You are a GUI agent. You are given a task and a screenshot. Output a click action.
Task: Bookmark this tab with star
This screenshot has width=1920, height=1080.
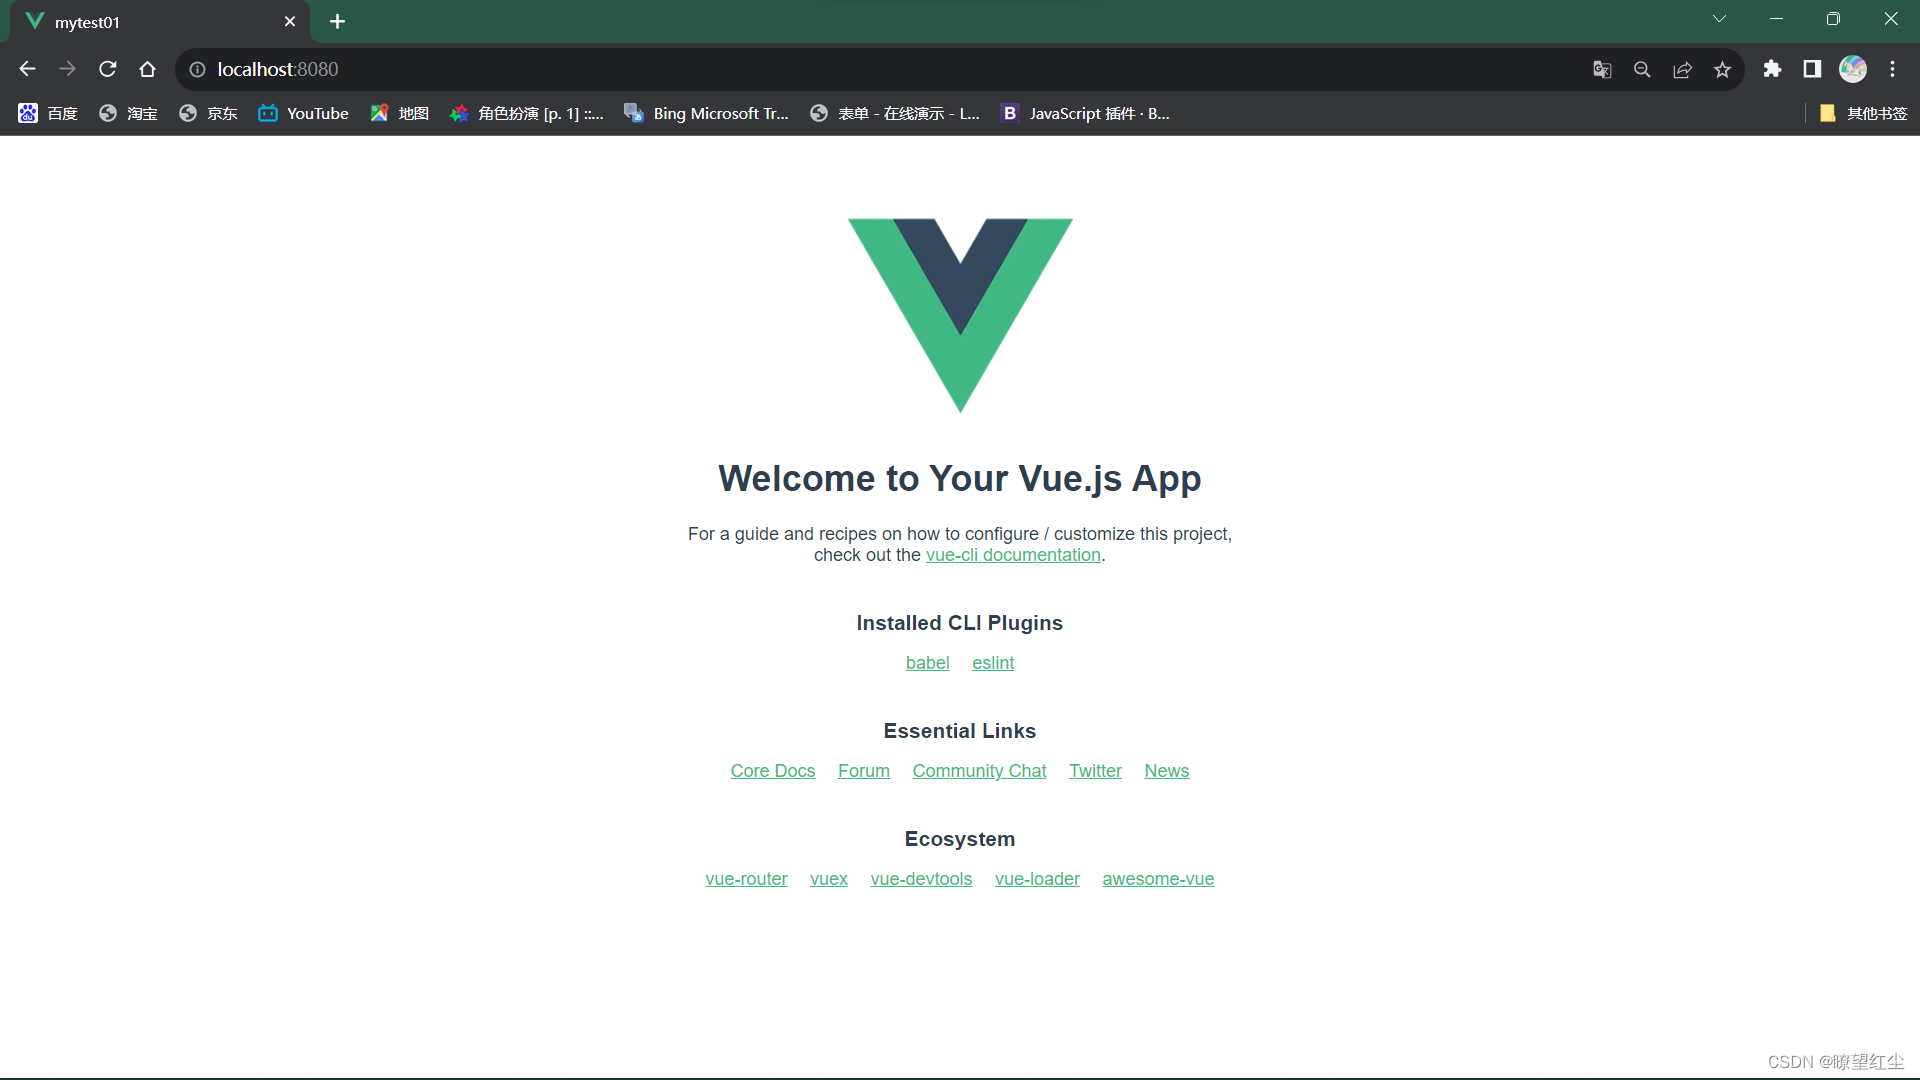point(1722,69)
